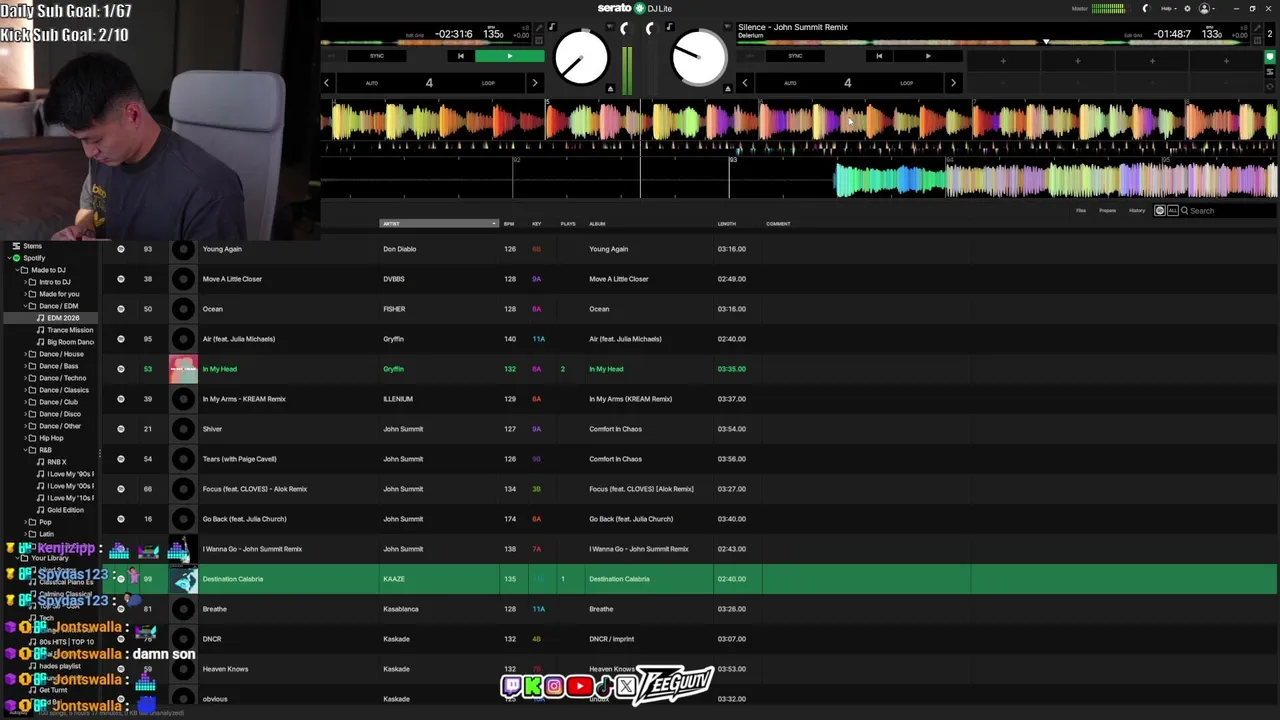The image size is (1280, 720).
Task: Click Spotify source icon on Ocean row
Action: 121,309
